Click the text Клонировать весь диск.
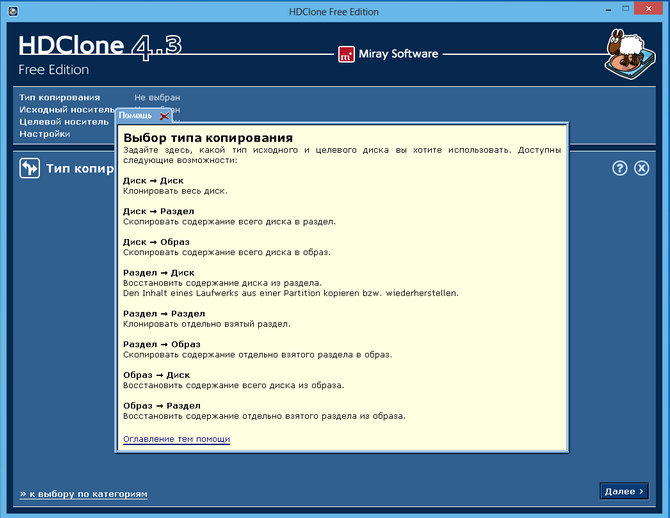 [175, 191]
